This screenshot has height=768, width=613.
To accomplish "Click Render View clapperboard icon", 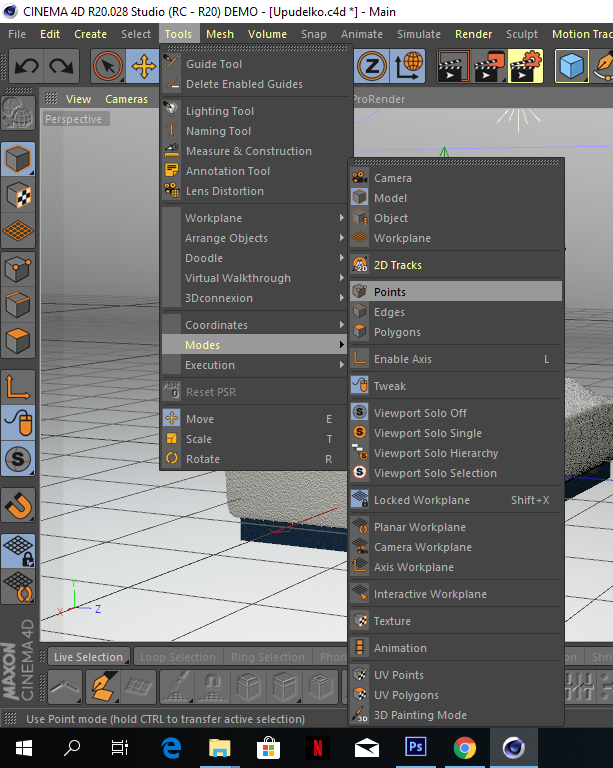I will (453, 66).
